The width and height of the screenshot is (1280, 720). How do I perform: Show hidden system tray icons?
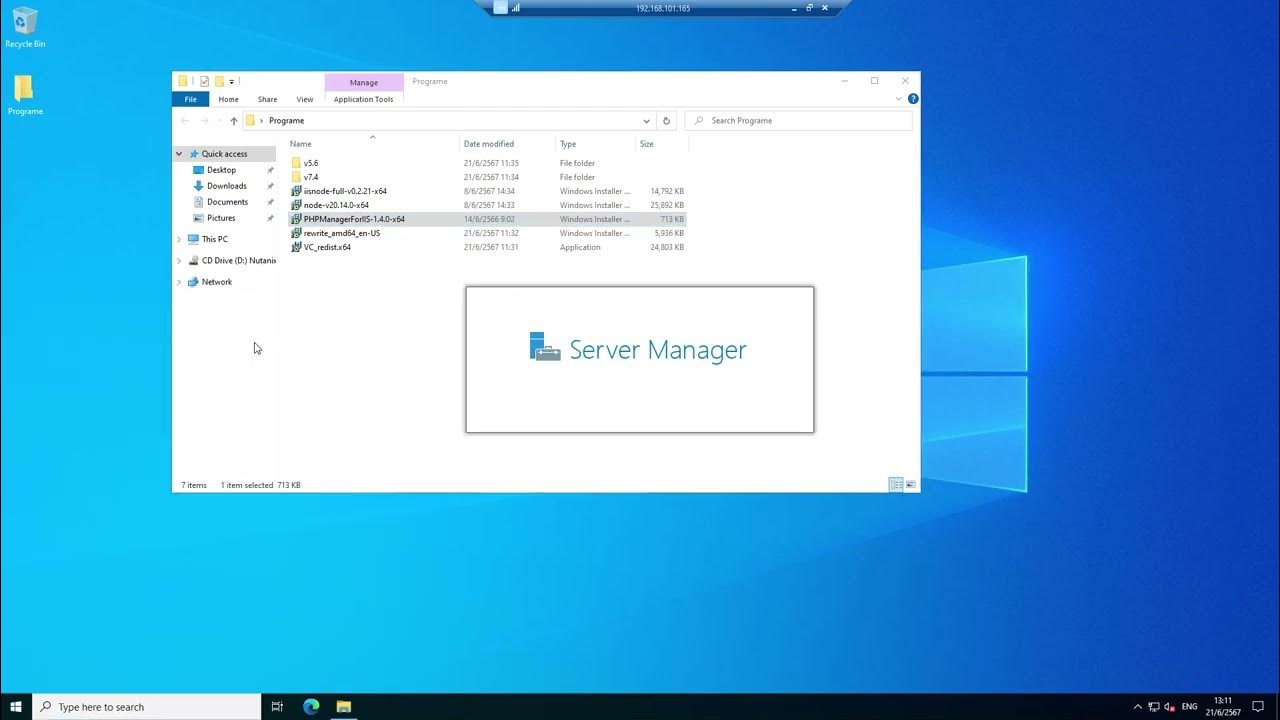pyautogui.click(x=1138, y=707)
